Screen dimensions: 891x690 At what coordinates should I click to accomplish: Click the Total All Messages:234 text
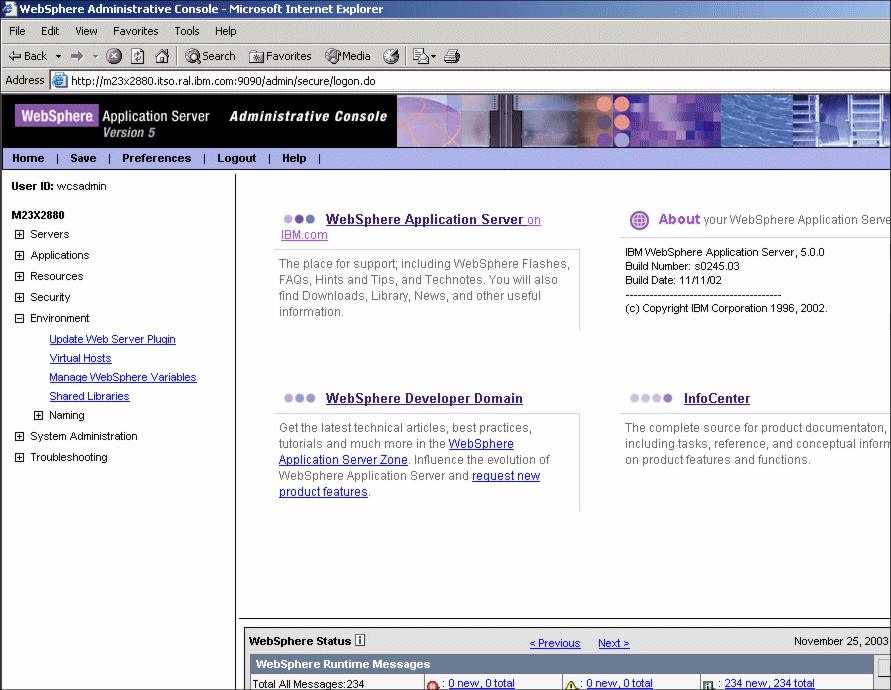(308, 684)
